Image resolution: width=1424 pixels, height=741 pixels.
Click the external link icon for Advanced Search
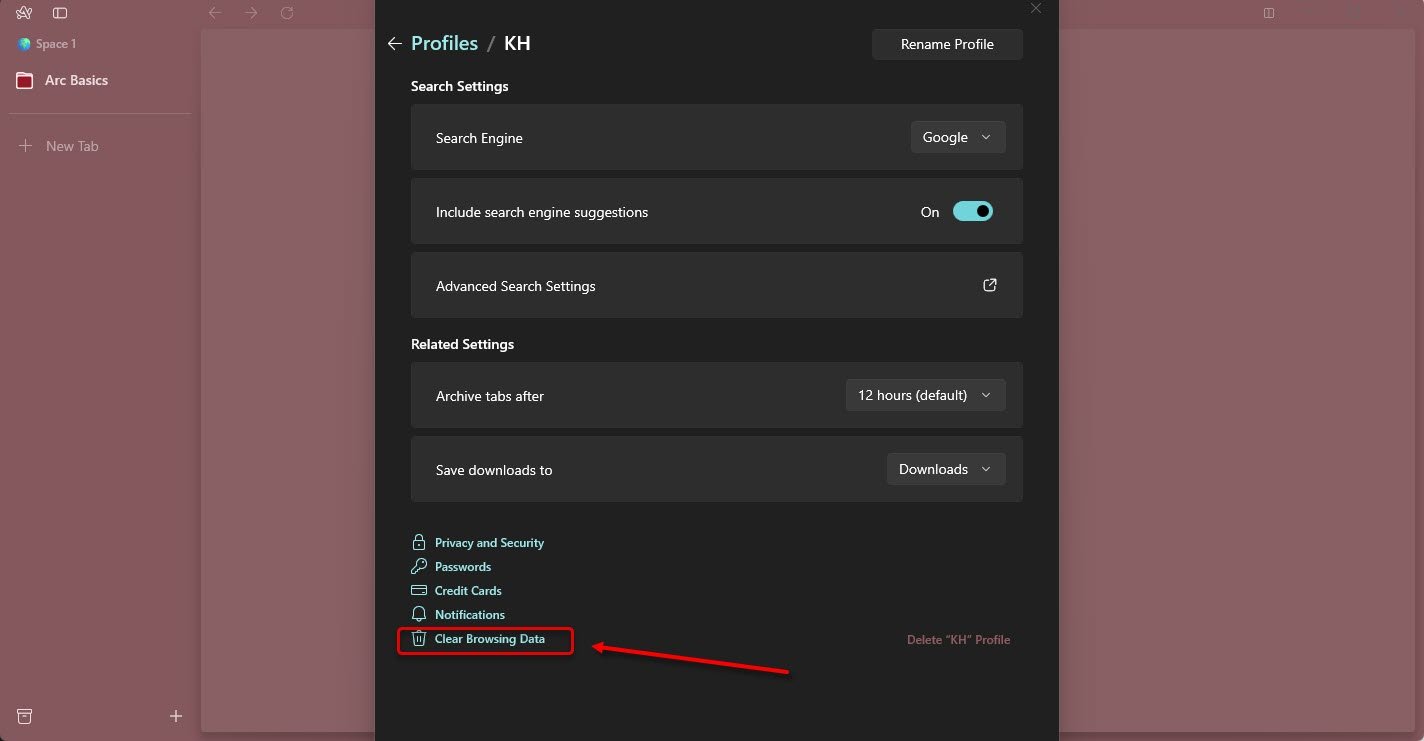(989, 285)
